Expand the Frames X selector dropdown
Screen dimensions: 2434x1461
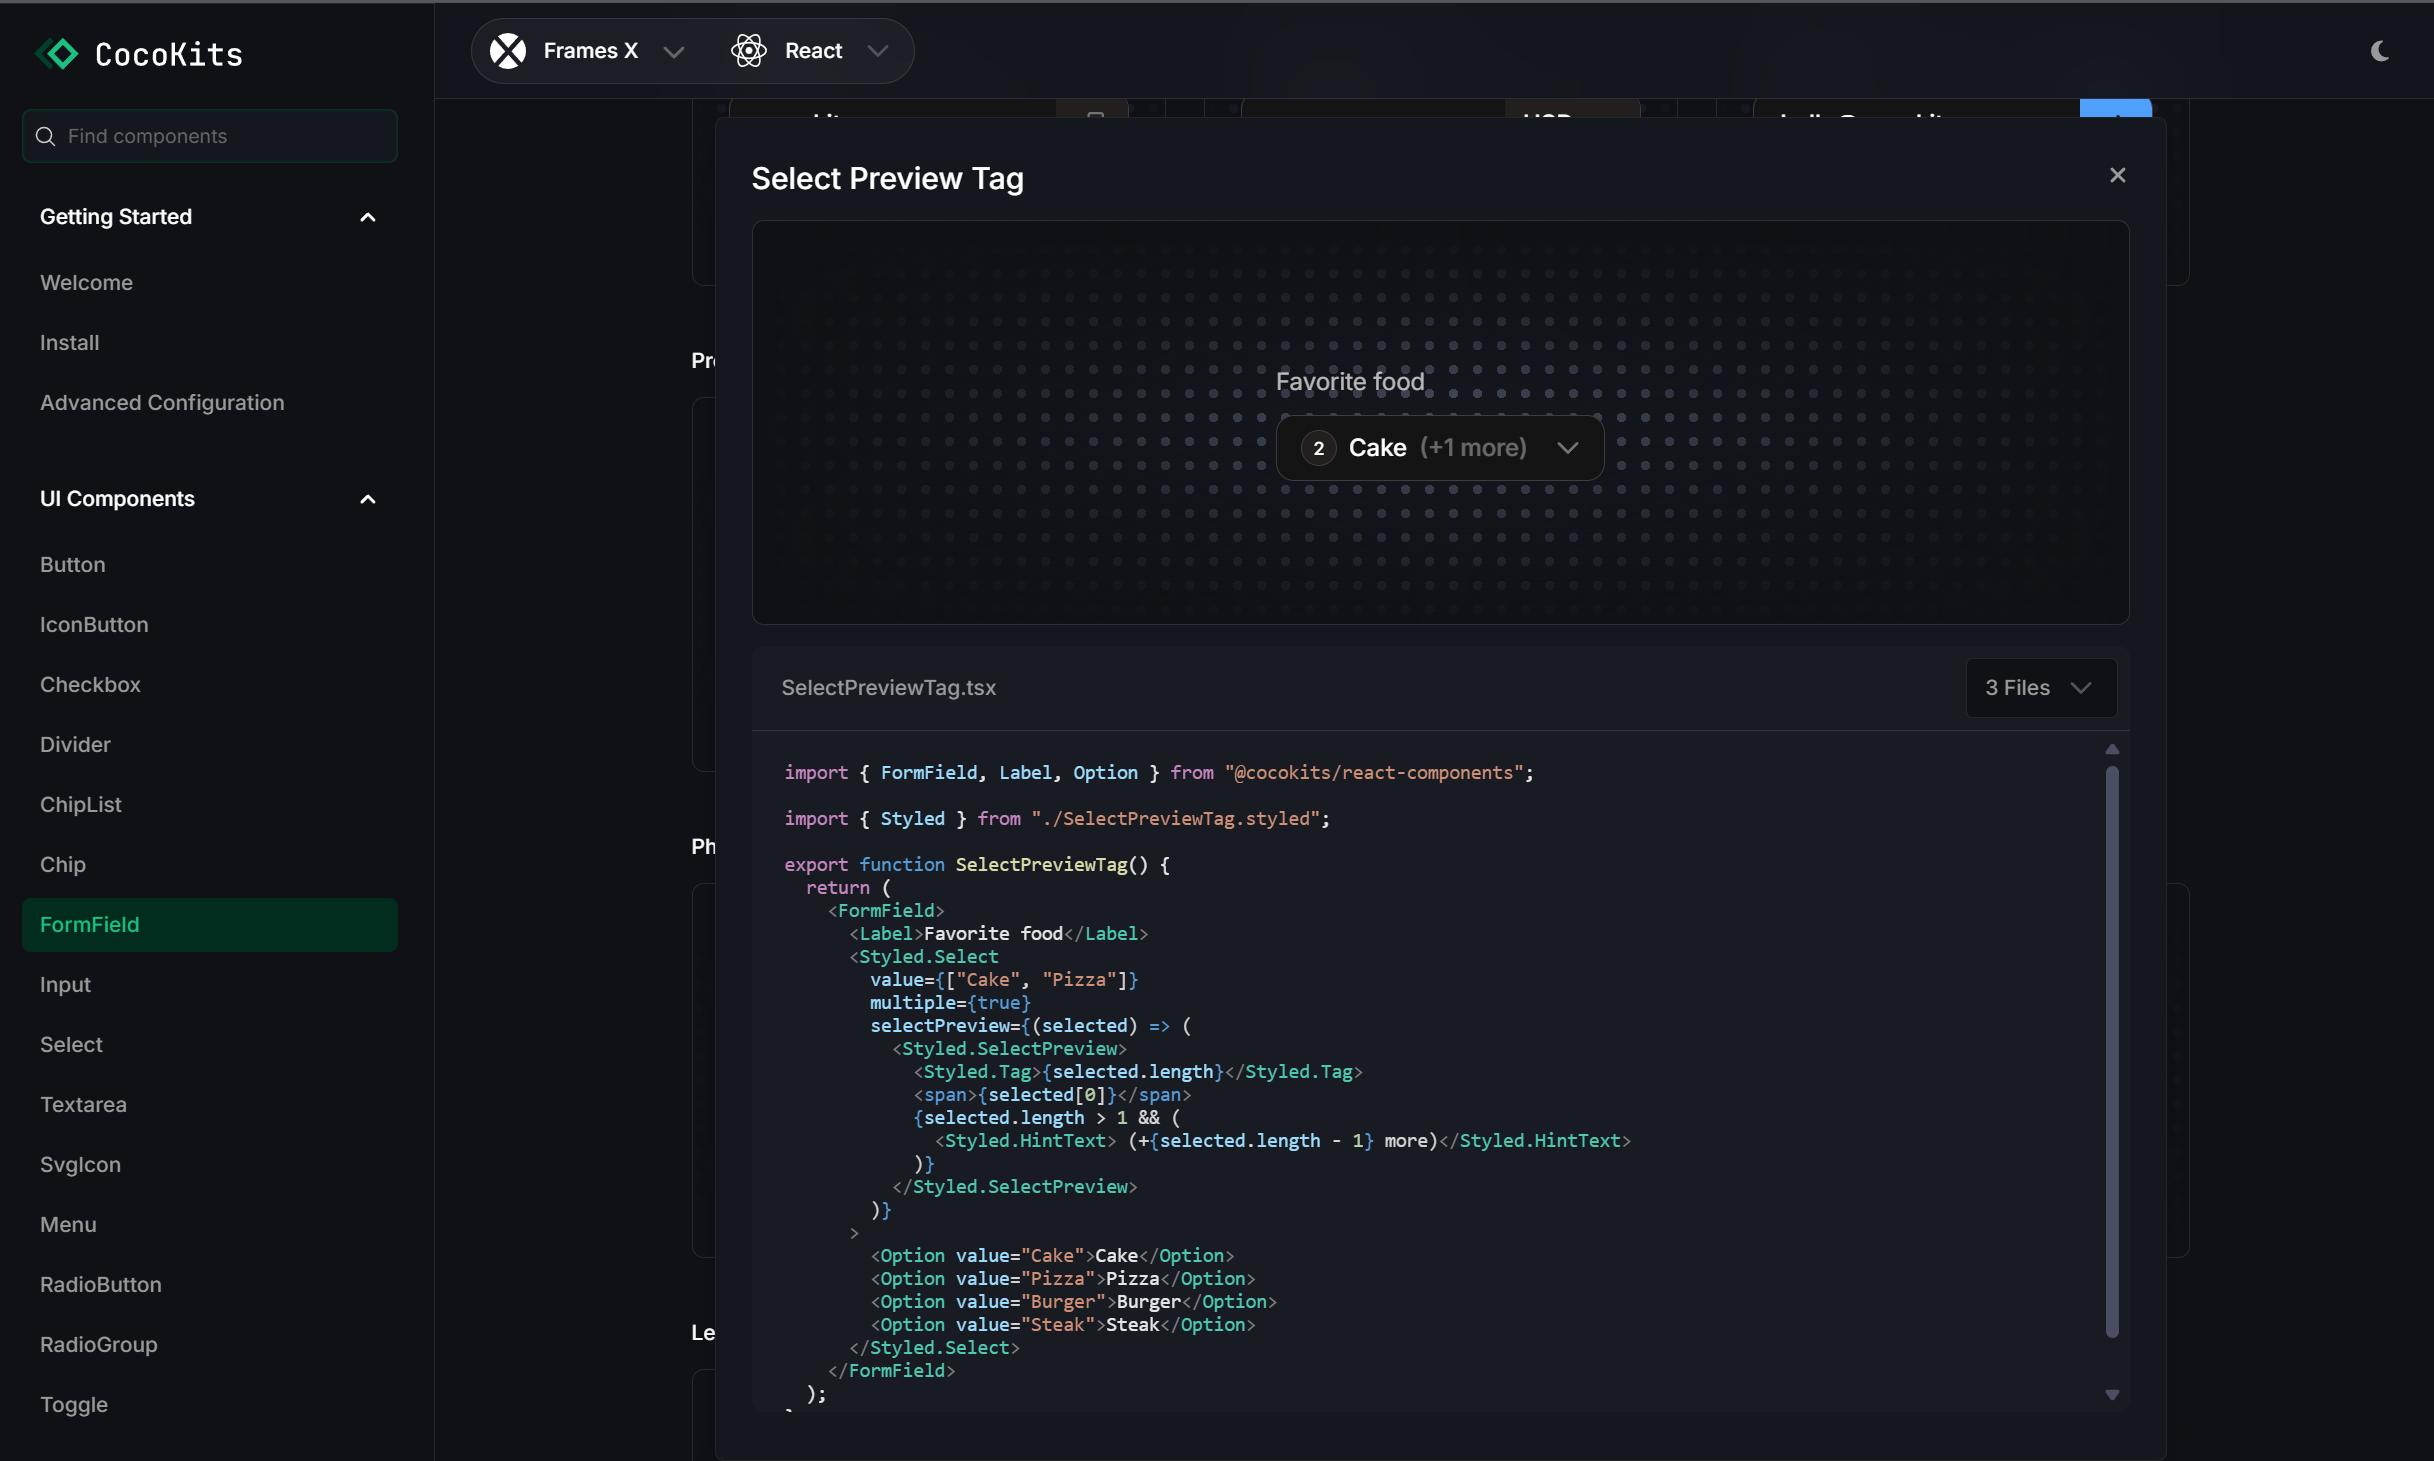(x=675, y=51)
